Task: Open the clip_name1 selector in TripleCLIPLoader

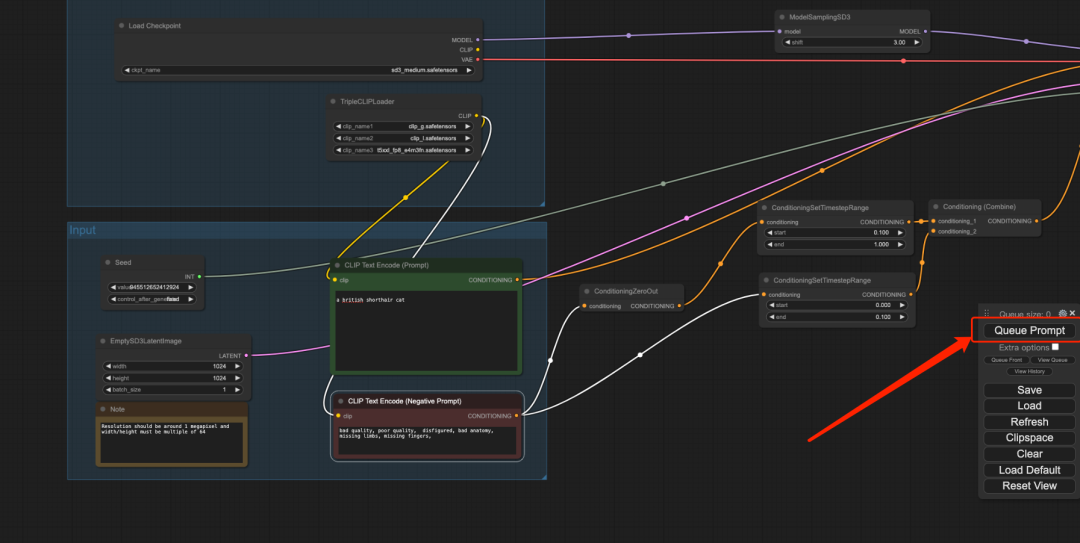Action: click(x=404, y=127)
